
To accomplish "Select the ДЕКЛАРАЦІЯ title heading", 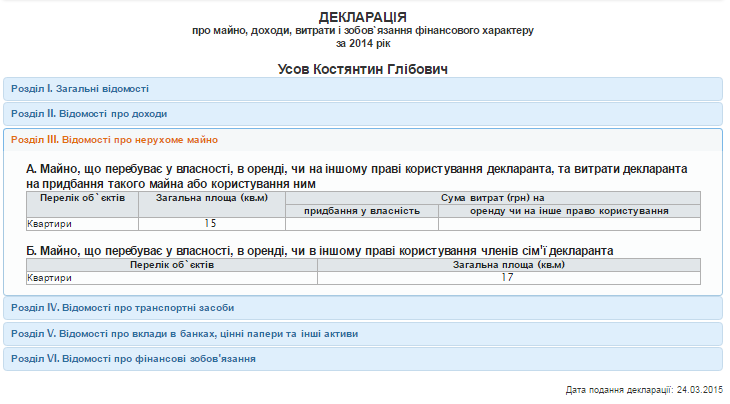I will [x=363, y=17].
